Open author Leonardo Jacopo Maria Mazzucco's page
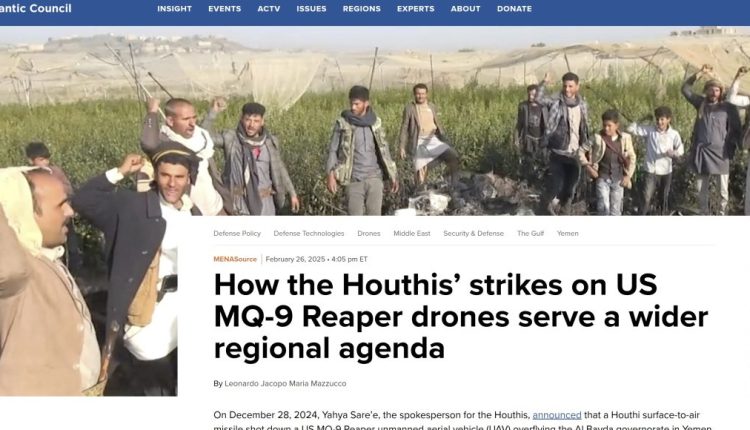This screenshot has height=430, width=750. (x=286, y=384)
